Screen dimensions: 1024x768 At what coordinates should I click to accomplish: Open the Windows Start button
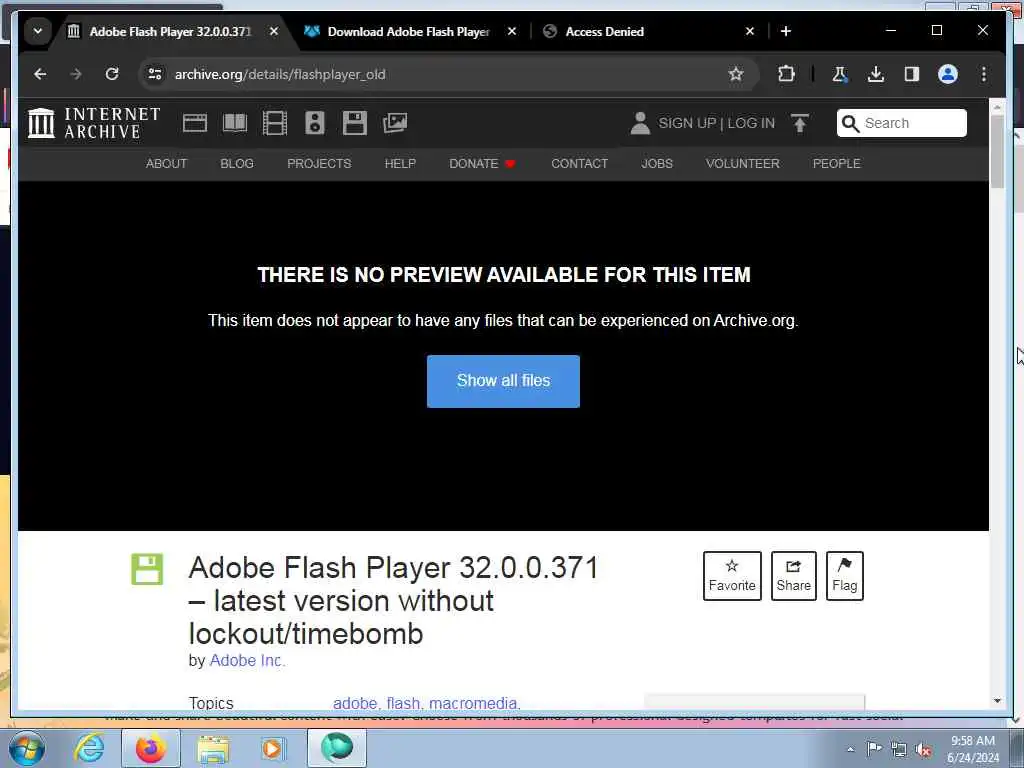pos(27,748)
